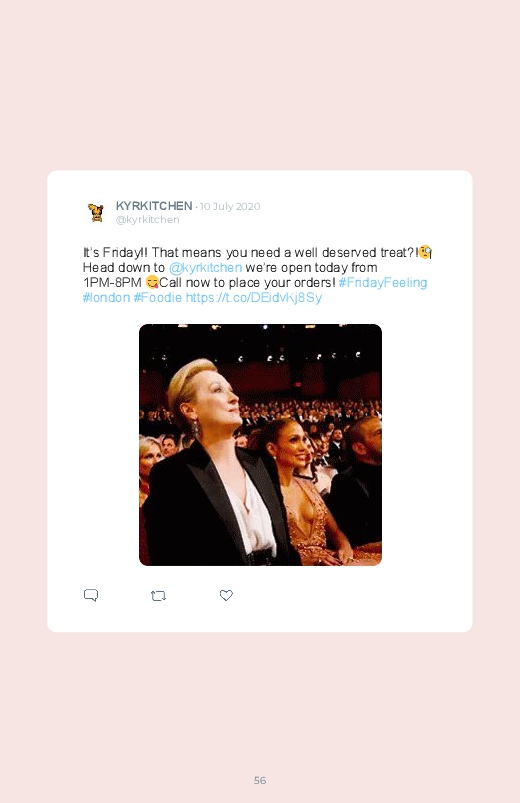This screenshot has height=803, width=520.
Task: Click the monocle face emoji
Action: [x=425, y=252]
